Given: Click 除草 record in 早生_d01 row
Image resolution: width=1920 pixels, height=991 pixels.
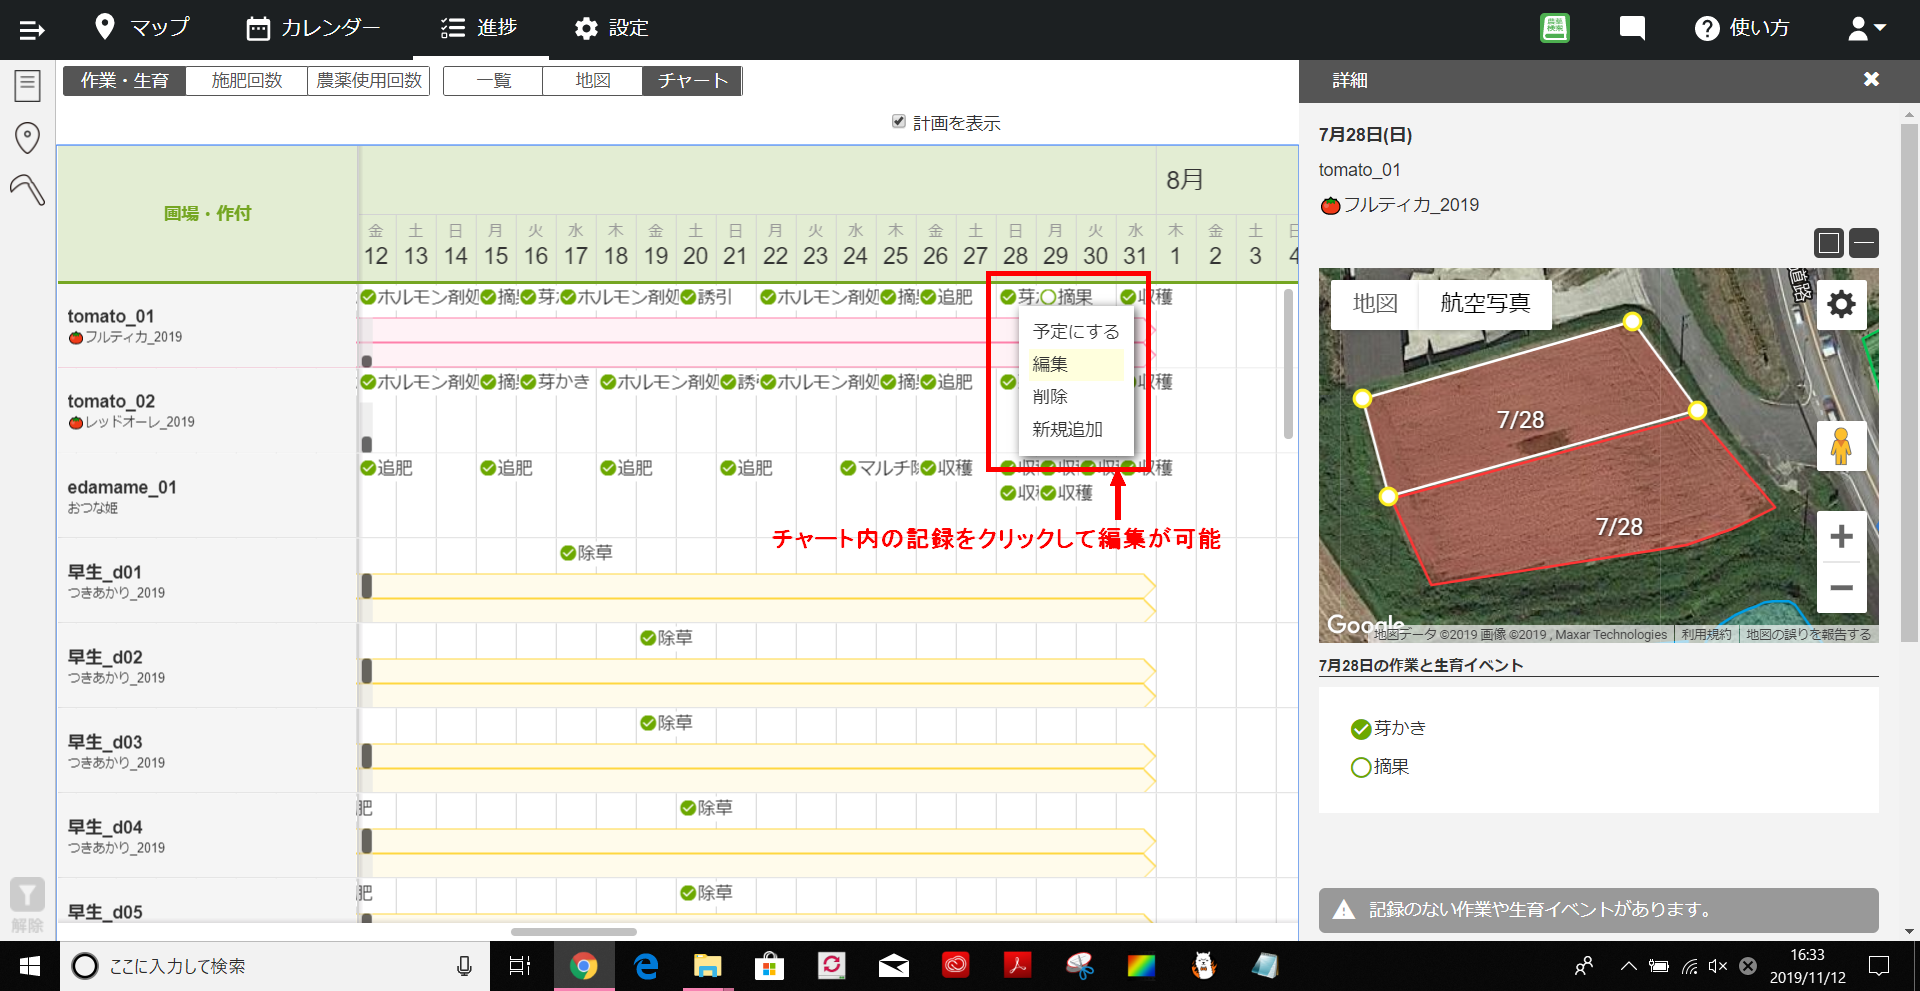Looking at the screenshot, I should (586, 553).
